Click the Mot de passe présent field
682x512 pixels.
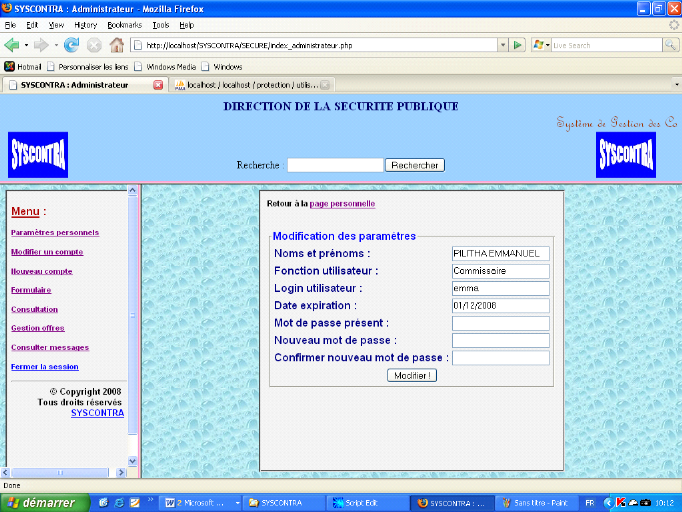click(500, 323)
